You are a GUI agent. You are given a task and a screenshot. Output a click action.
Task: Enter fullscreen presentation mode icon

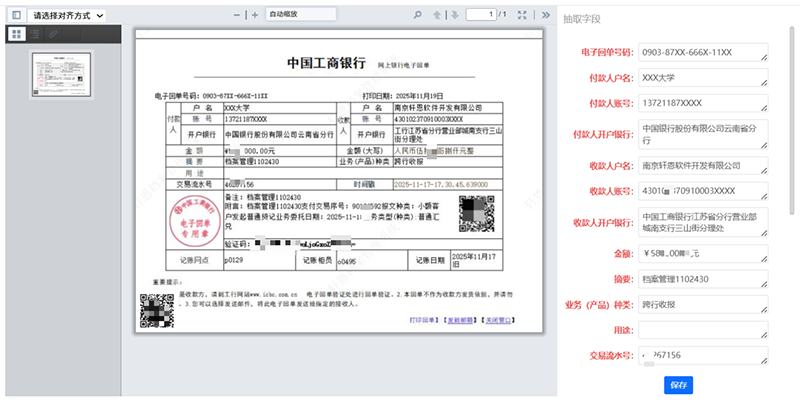click(x=523, y=16)
